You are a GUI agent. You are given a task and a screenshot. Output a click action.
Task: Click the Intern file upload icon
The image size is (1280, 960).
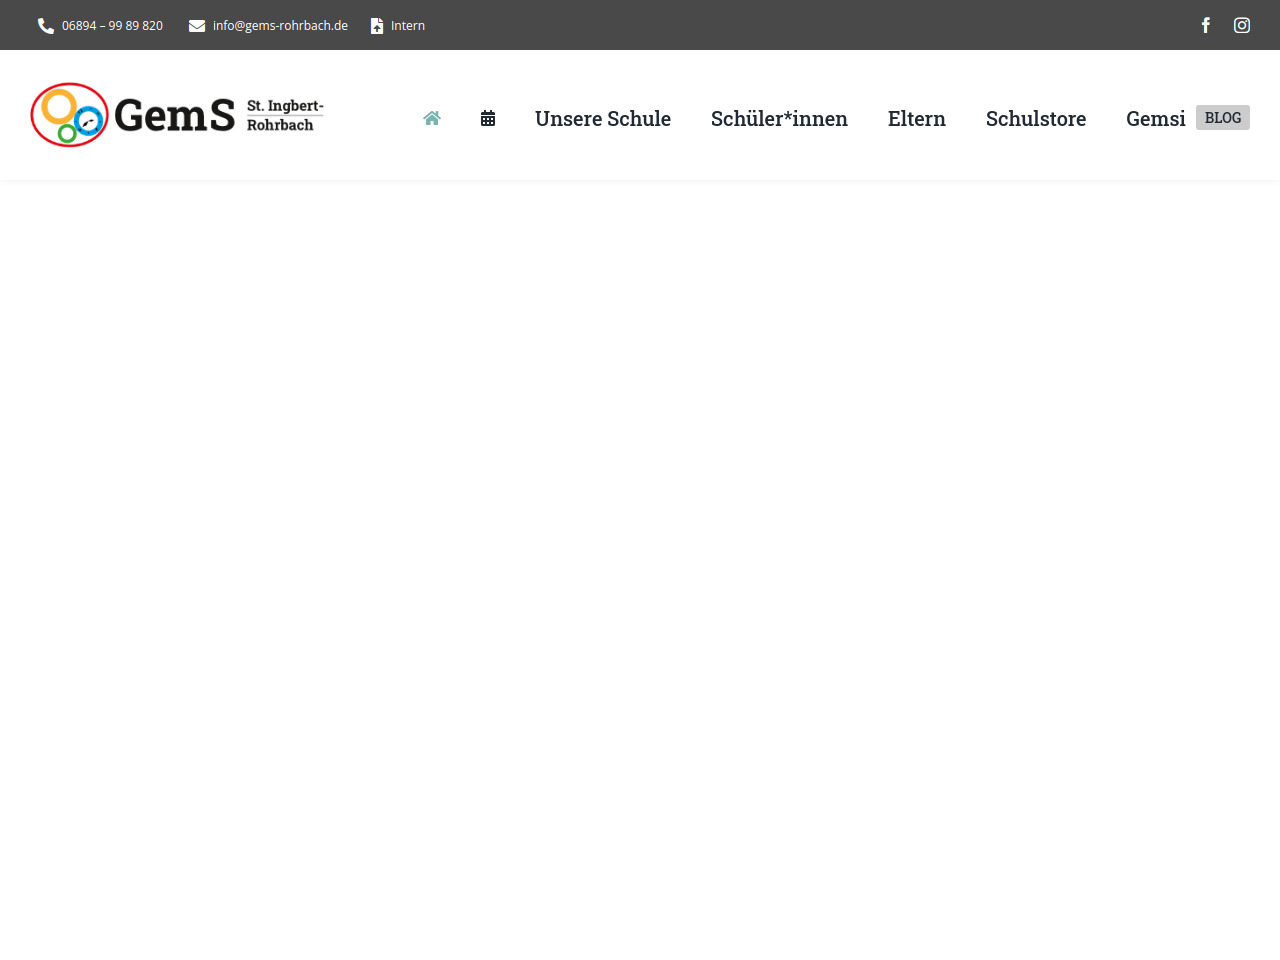(377, 26)
